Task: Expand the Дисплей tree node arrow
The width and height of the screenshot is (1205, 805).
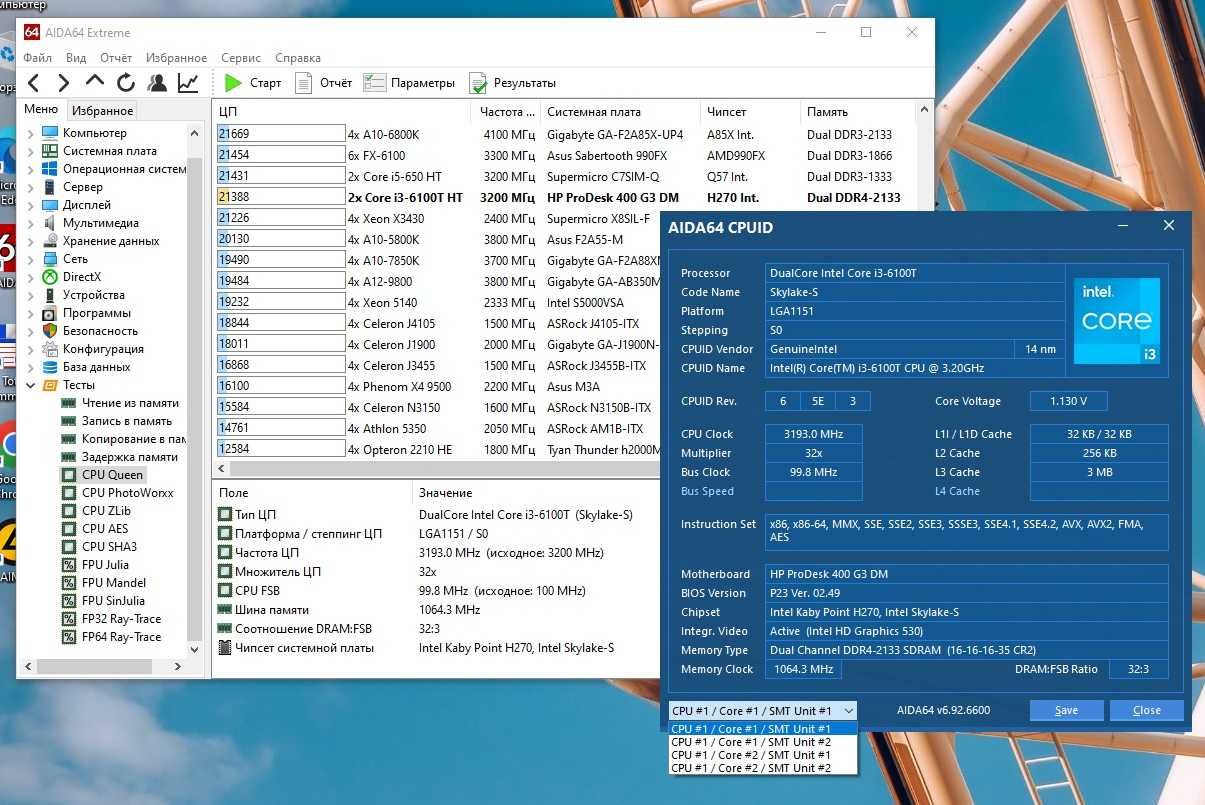Action: click(x=30, y=205)
